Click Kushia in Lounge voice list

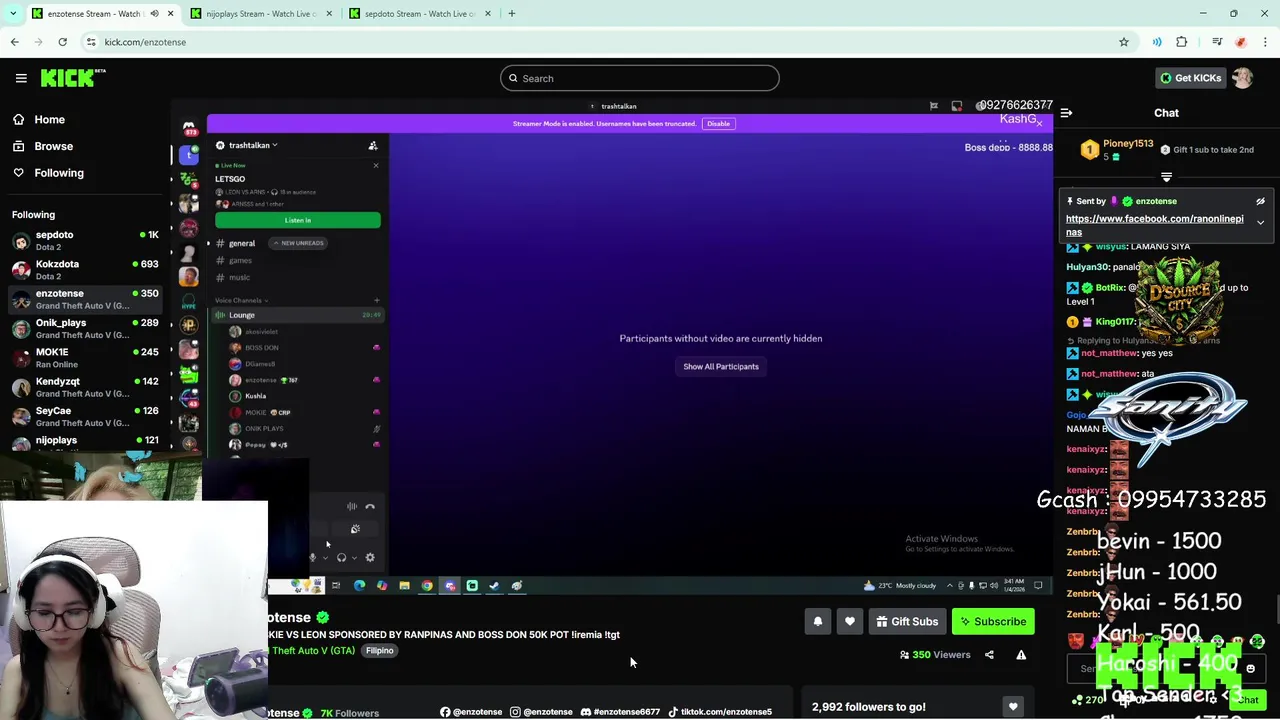(256, 396)
